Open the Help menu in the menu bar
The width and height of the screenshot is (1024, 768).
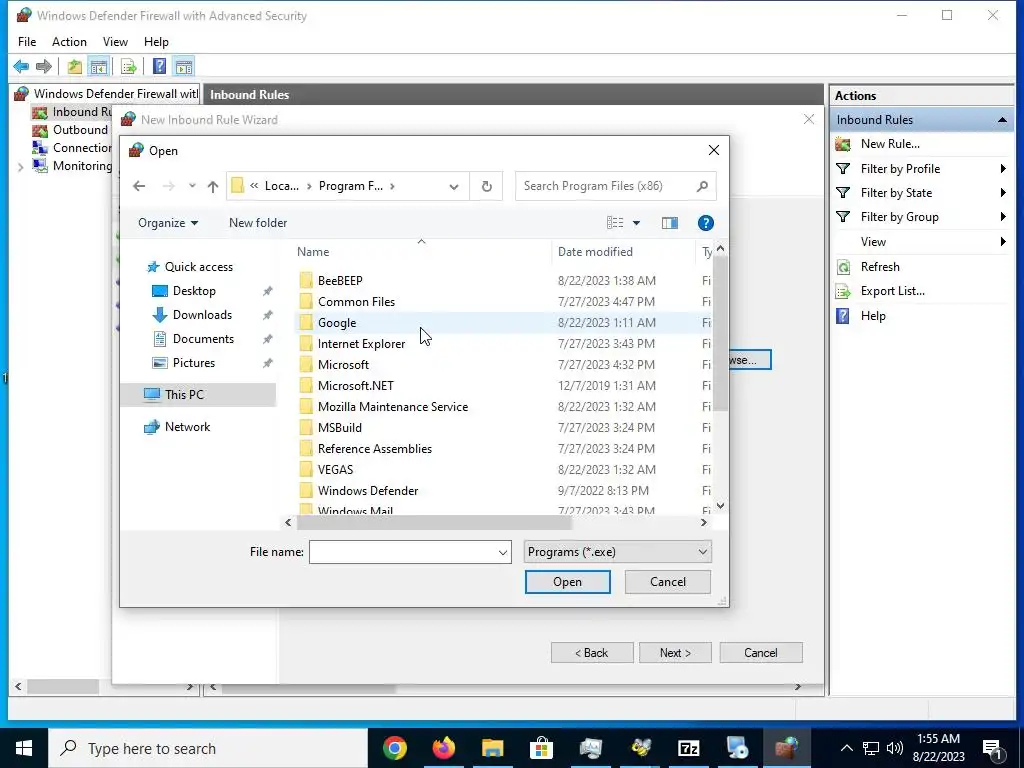[x=156, y=42]
